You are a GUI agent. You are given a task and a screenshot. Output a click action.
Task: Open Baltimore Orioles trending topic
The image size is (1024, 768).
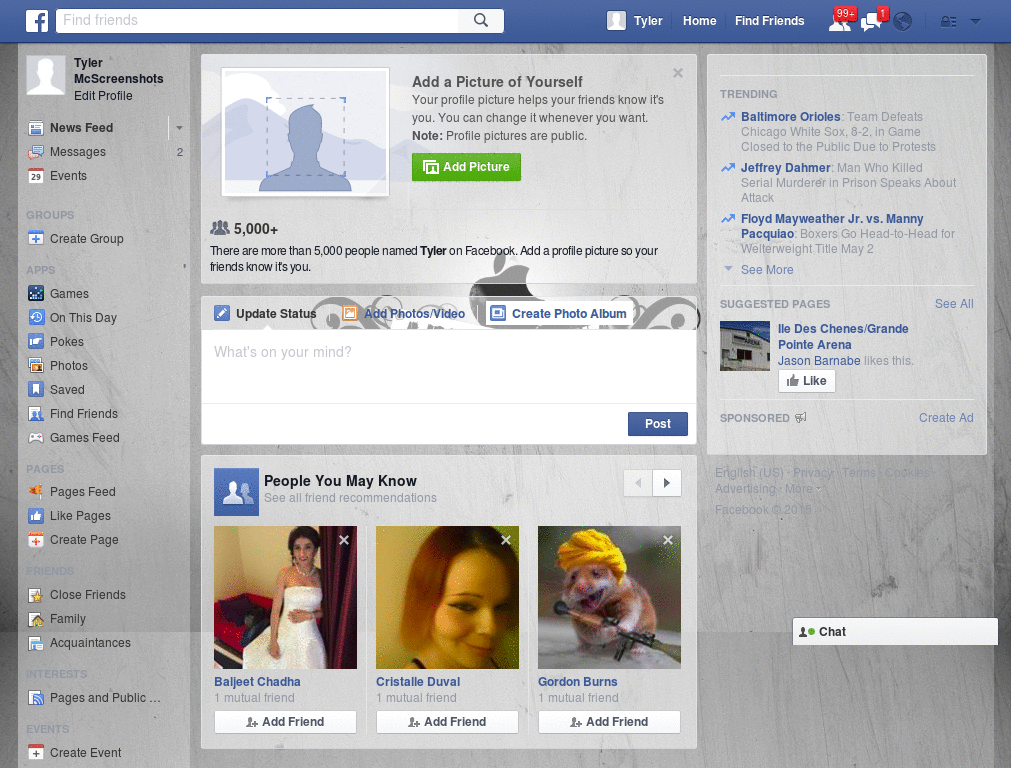tap(790, 117)
